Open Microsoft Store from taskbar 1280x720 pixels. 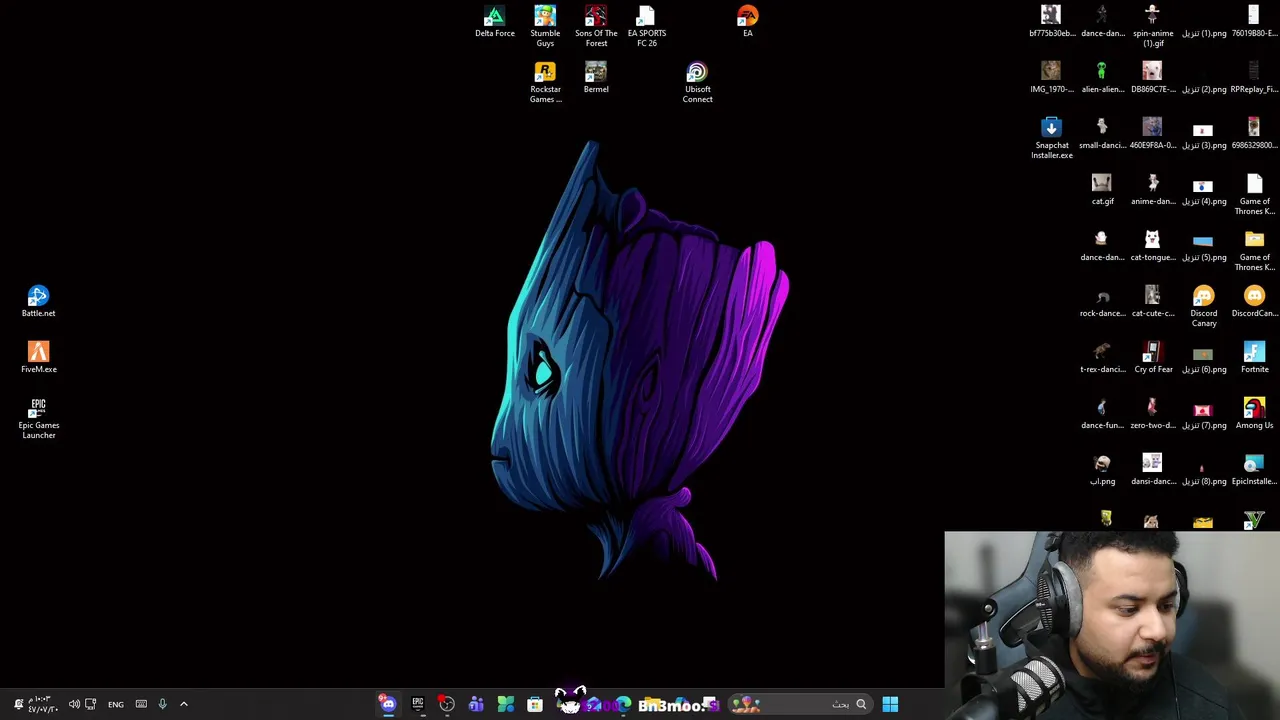pyautogui.click(x=535, y=704)
